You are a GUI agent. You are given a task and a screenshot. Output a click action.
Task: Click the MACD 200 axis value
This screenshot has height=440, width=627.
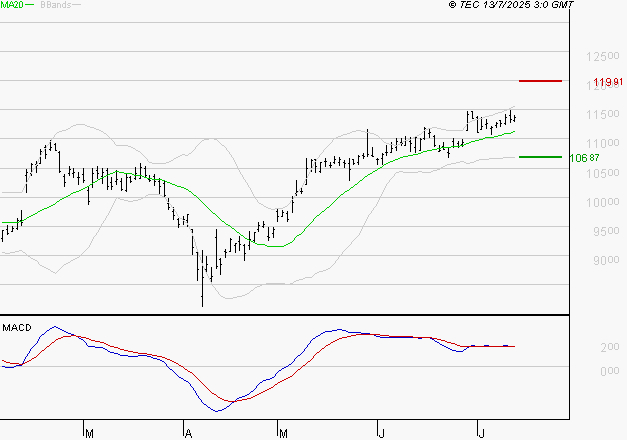tap(610, 347)
